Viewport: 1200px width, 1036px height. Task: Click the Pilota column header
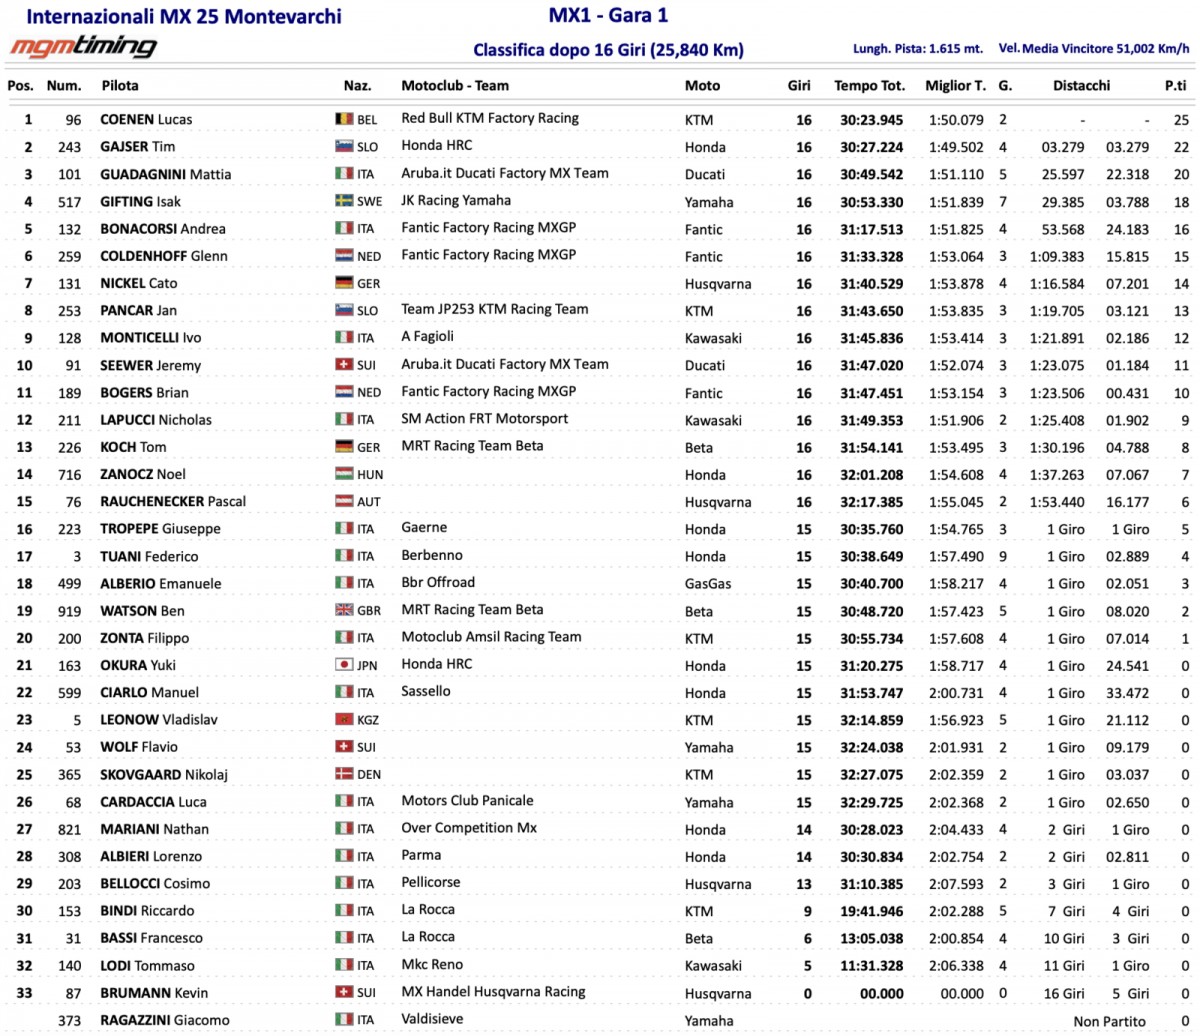pyautogui.click(x=120, y=86)
